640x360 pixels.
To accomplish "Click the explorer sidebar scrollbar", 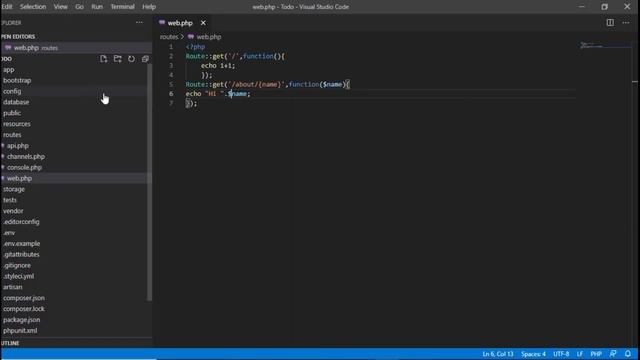I will point(149,182).
